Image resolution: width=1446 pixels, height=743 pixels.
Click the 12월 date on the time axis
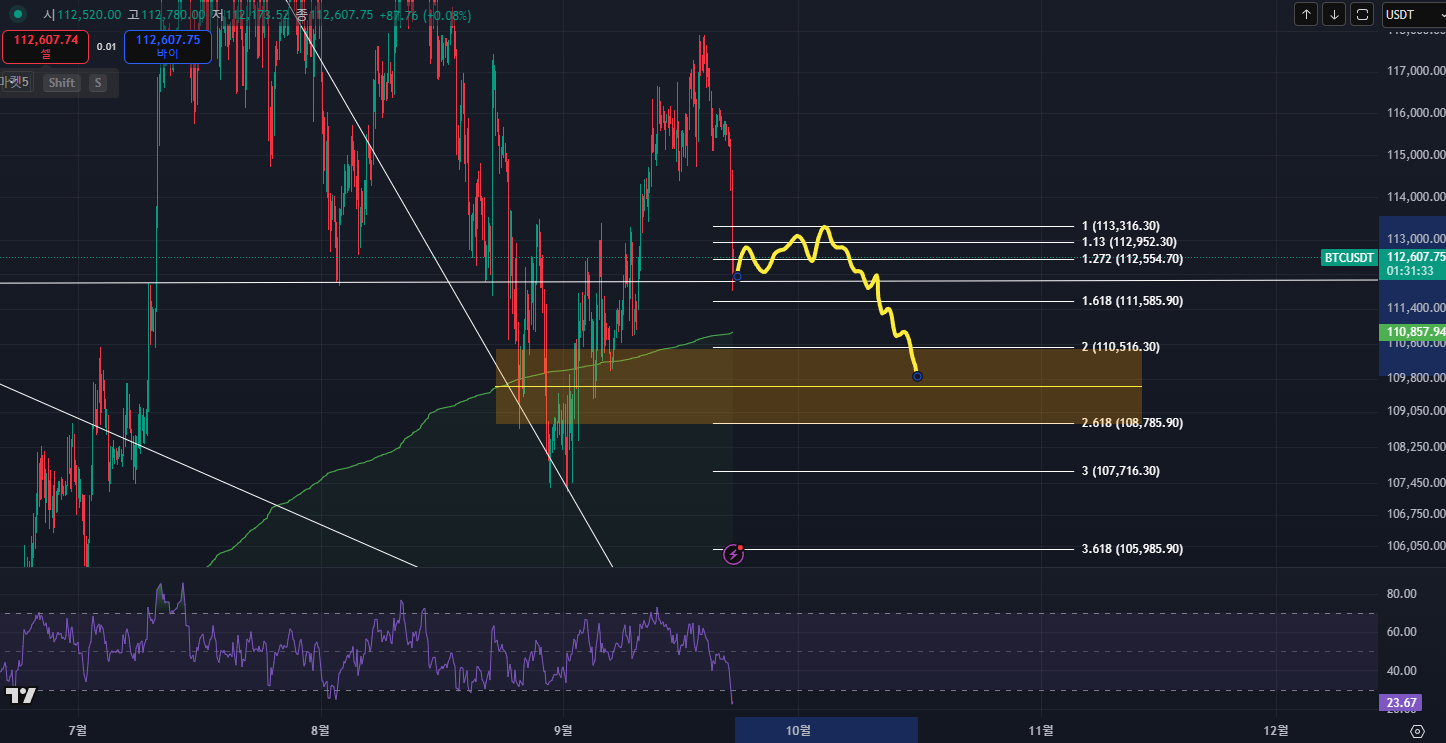[x=1276, y=731]
